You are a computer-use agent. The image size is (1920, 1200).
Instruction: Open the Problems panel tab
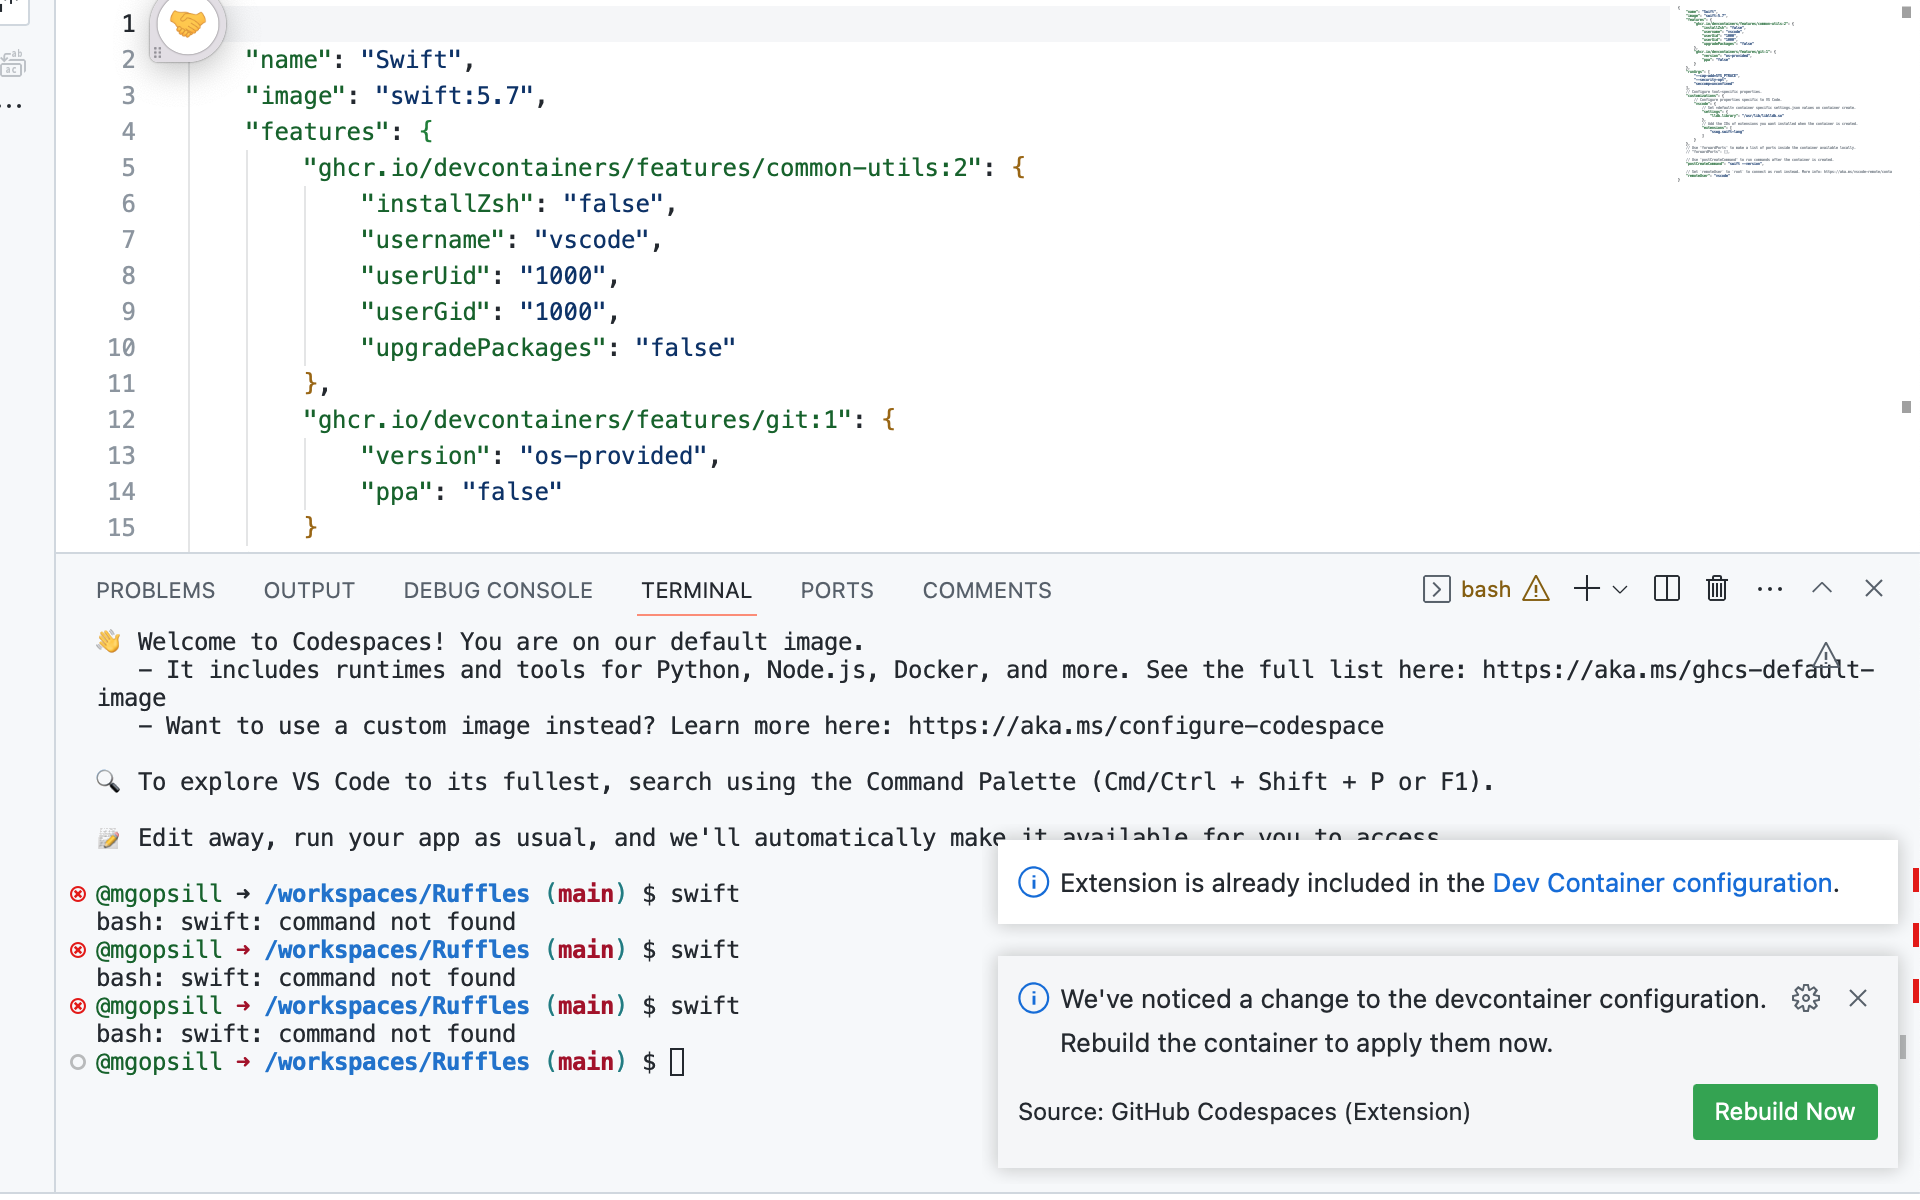[x=155, y=590]
